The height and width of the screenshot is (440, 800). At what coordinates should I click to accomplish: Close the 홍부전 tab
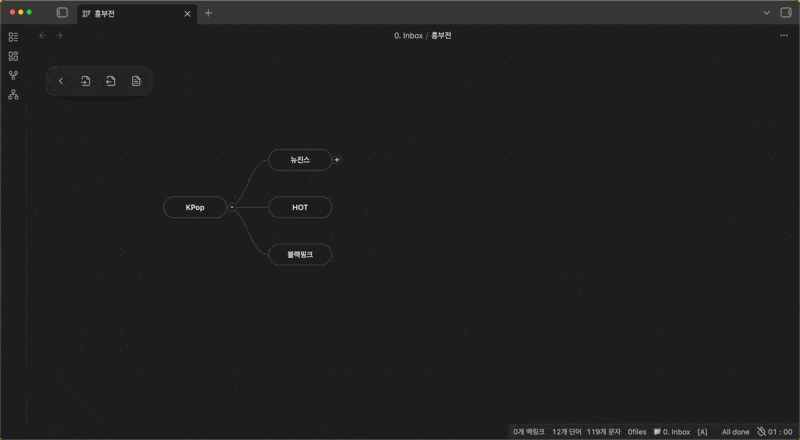pyautogui.click(x=187, y=14)
